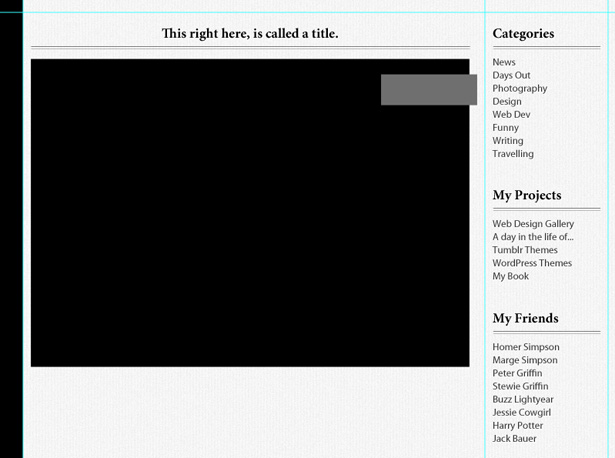Visit the Harry Potter link
Image resolution: width=615 pixels, height=458 pixels.
click(518, 426)
